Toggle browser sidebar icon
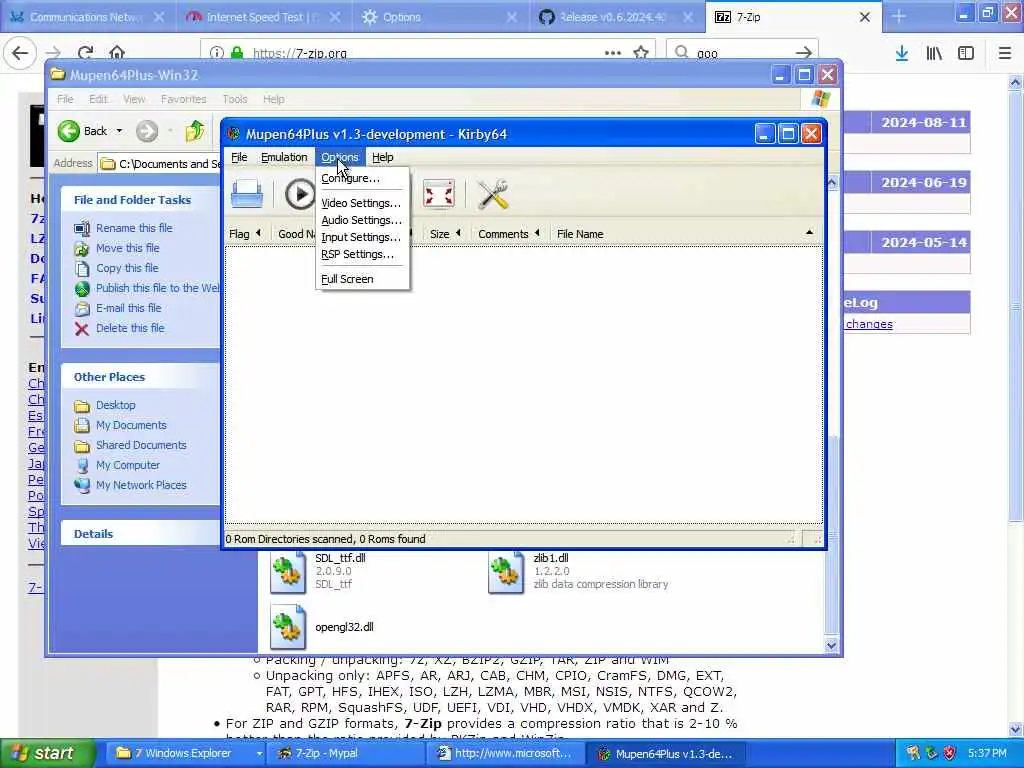This screenshot has width=1024, height=768. click(x=966, y=53)
